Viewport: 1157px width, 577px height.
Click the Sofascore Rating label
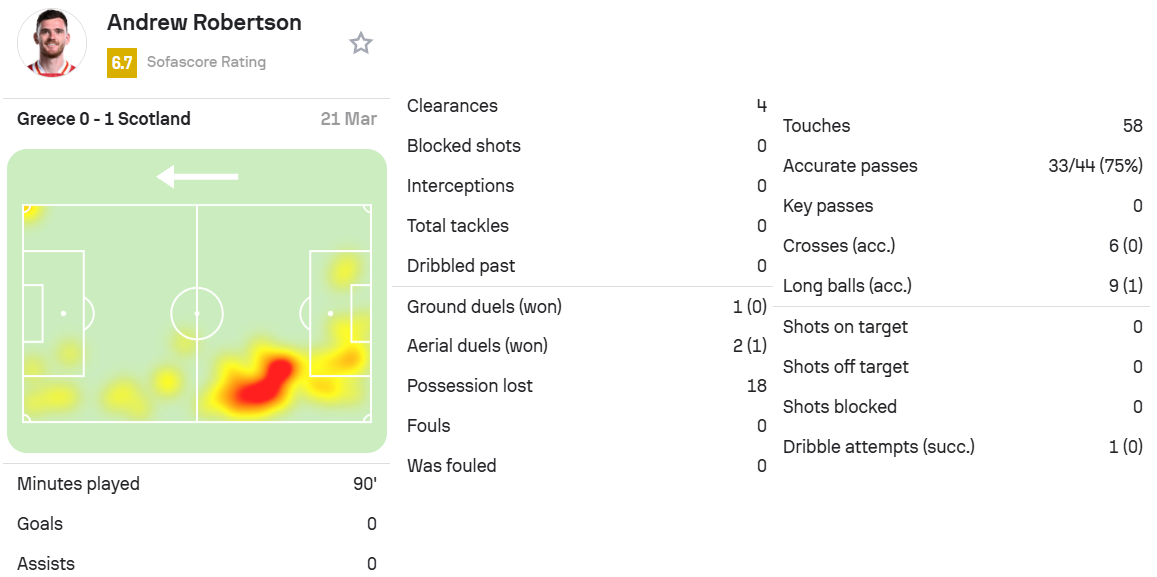pos(207,62)
